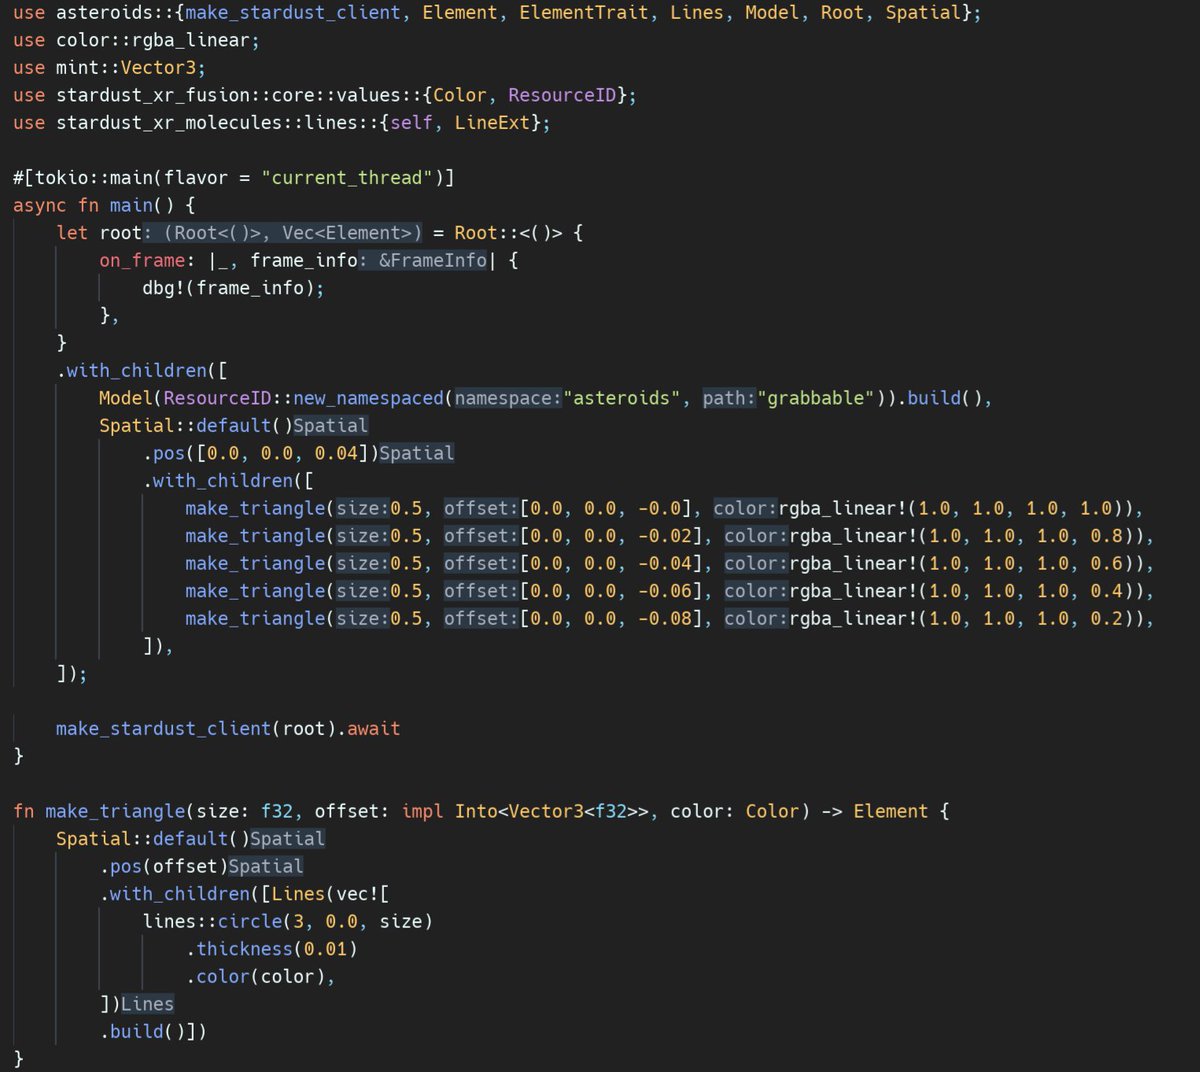Select the "current_thread" string
The image size is (1200, 1072).
click(x=347, y=178)
